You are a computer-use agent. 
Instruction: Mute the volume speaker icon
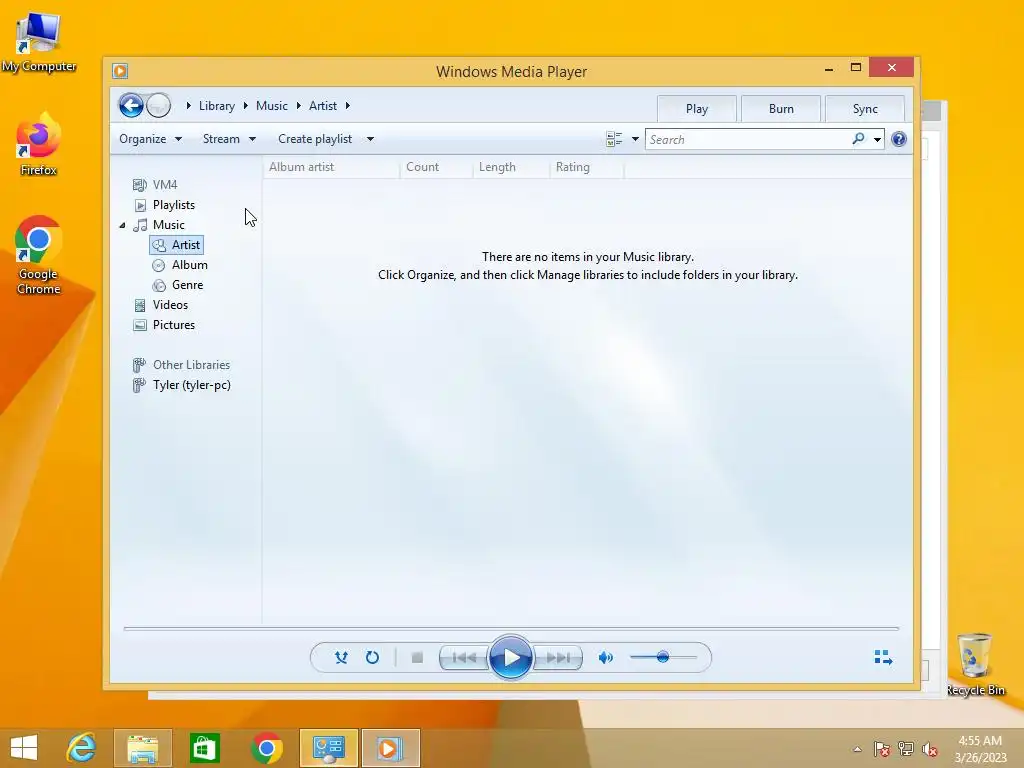pyautogui.click(x=605, y=658)
